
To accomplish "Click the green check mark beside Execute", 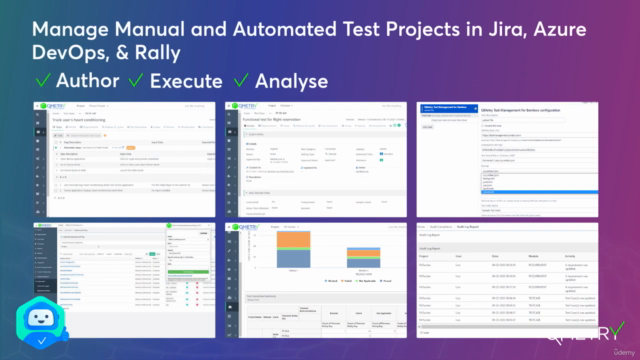I will pos(136,80).
